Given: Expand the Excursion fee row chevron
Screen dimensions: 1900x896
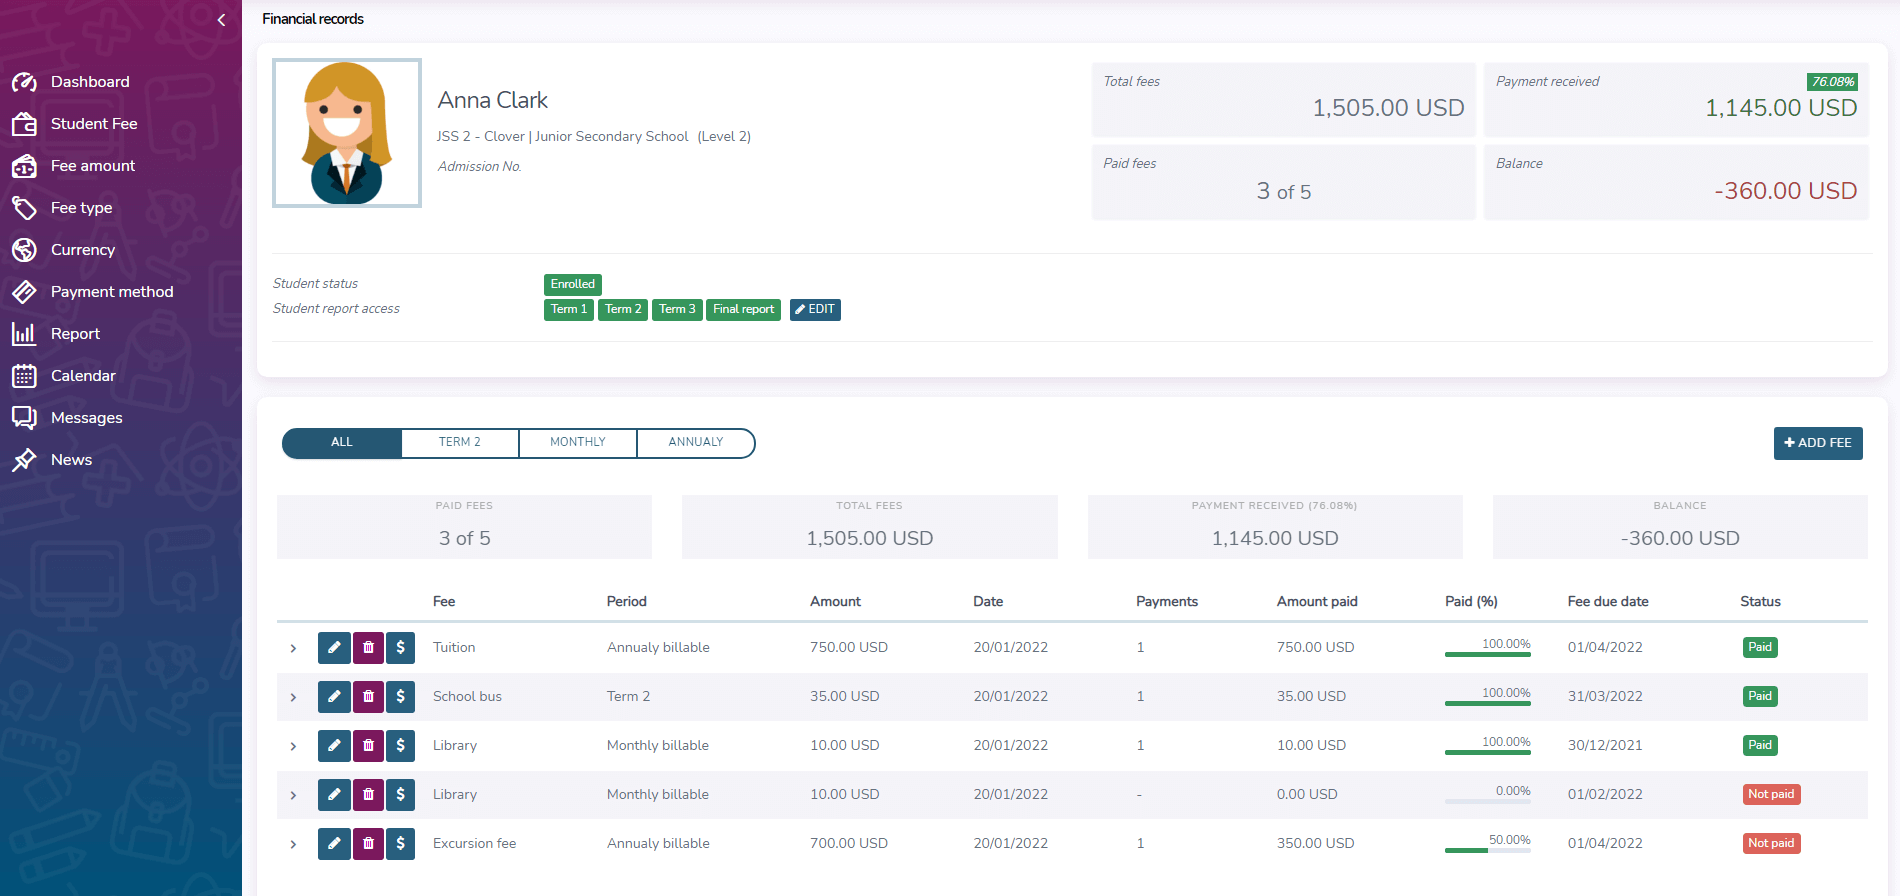Looking at the screenshot, I should 293,845.
